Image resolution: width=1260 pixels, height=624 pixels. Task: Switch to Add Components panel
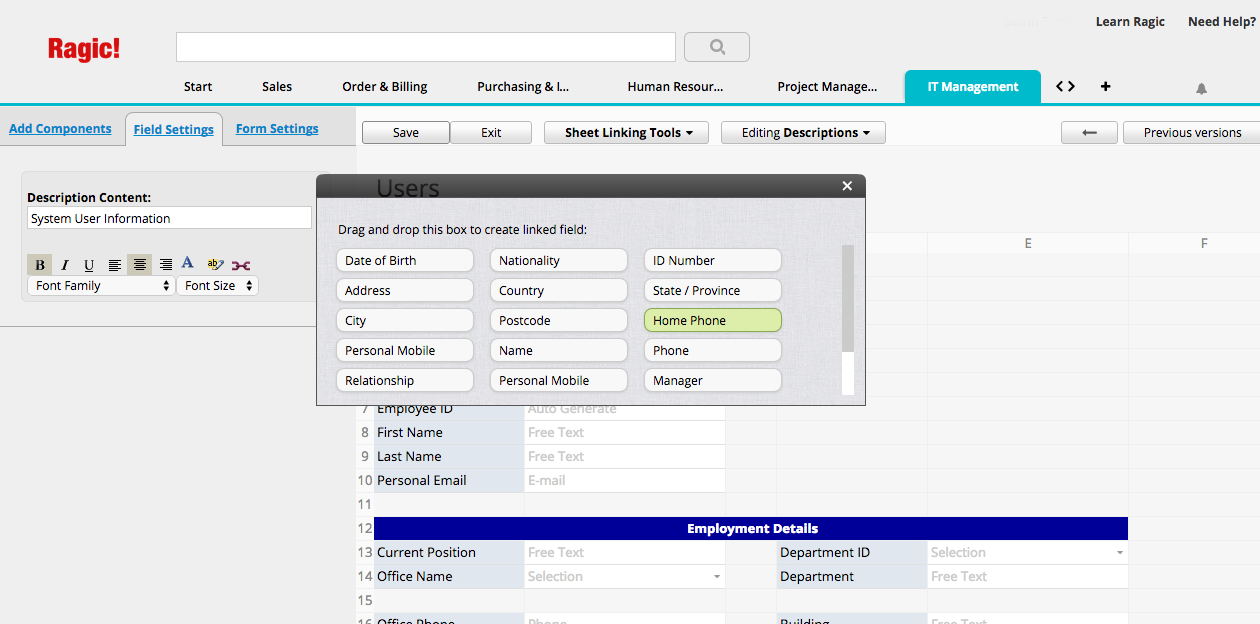(x=60, y=129)
